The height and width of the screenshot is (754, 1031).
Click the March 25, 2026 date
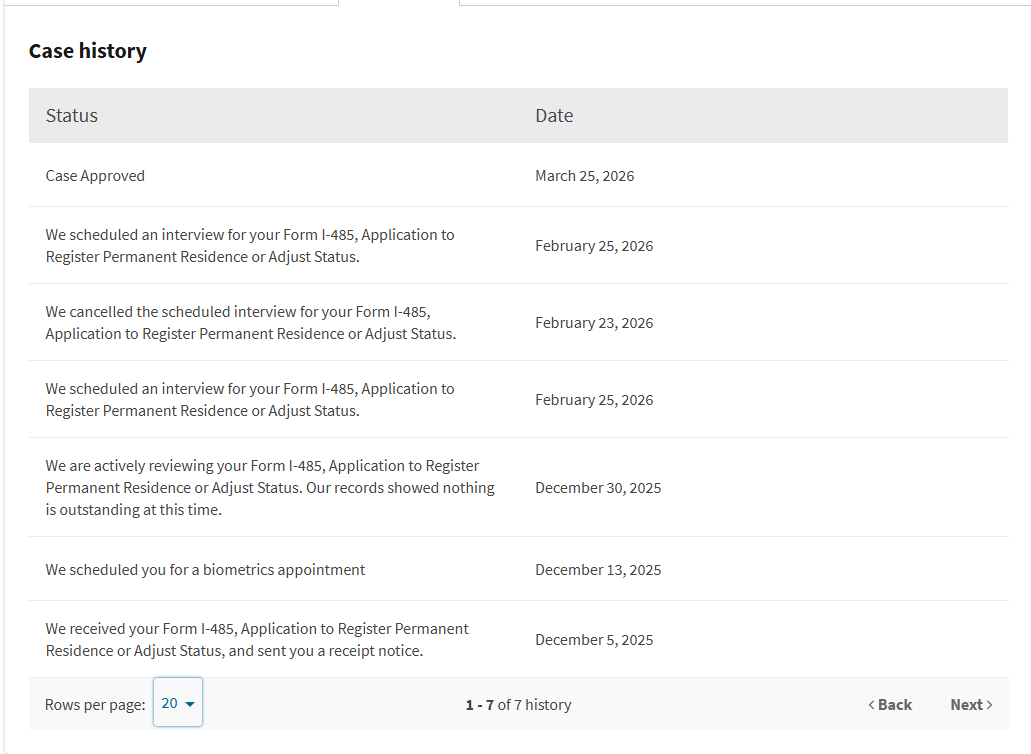[584, 176]
